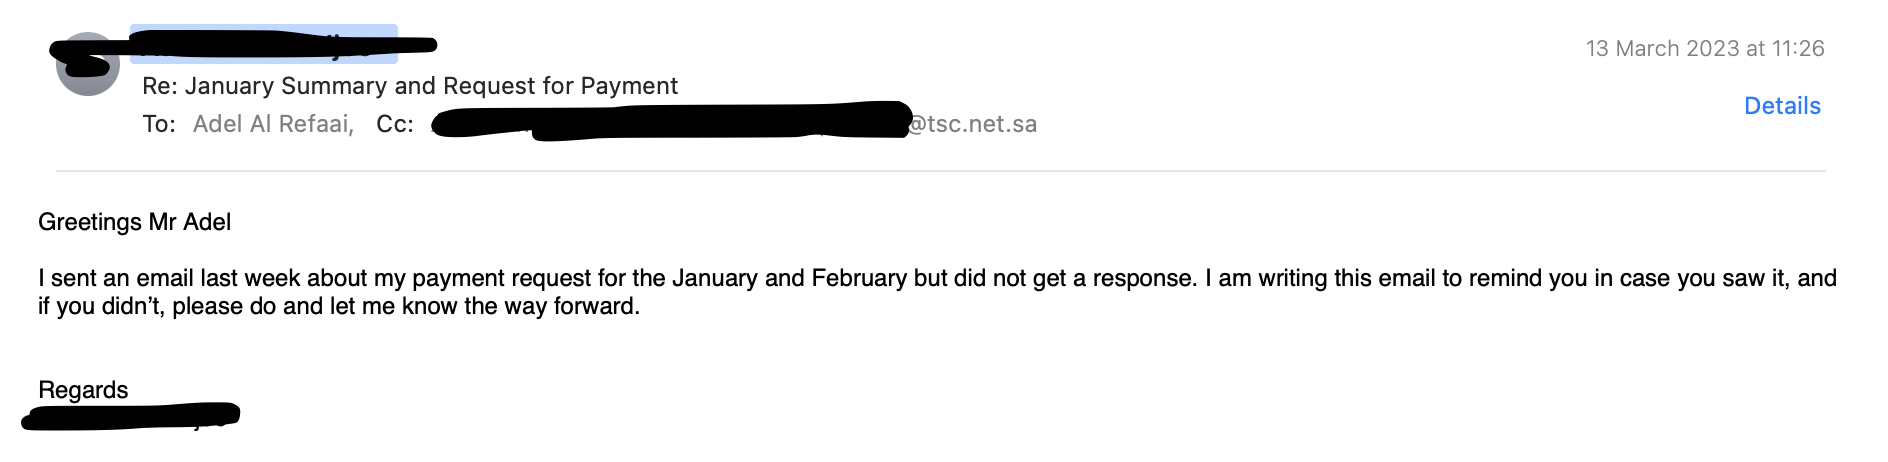The width and height of the screenshot is (1888, 462).
Task: Click the redacted signature below Regards
Action: point(131,416)
